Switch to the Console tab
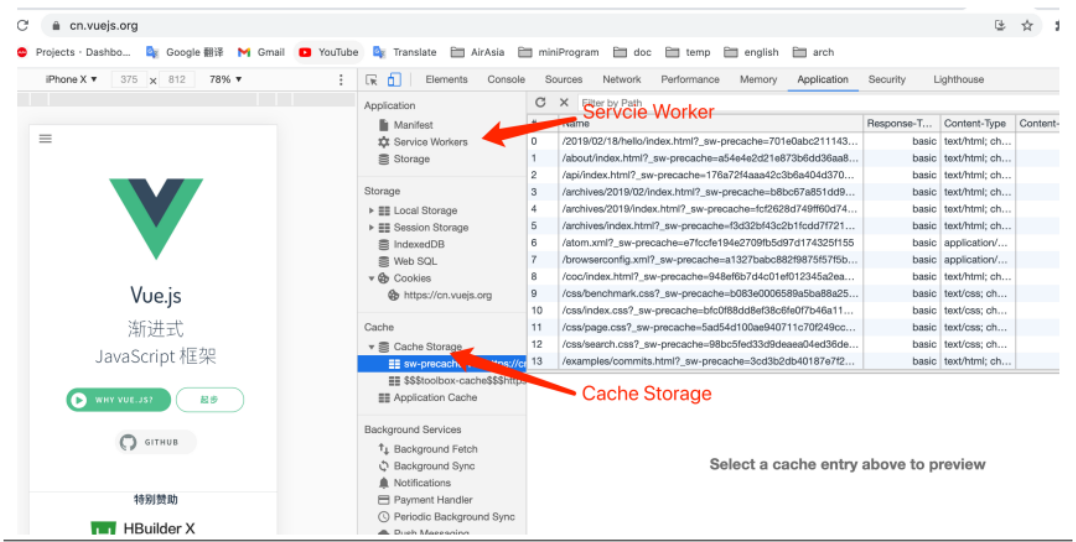1076x542 pixels. click(506, 80)
